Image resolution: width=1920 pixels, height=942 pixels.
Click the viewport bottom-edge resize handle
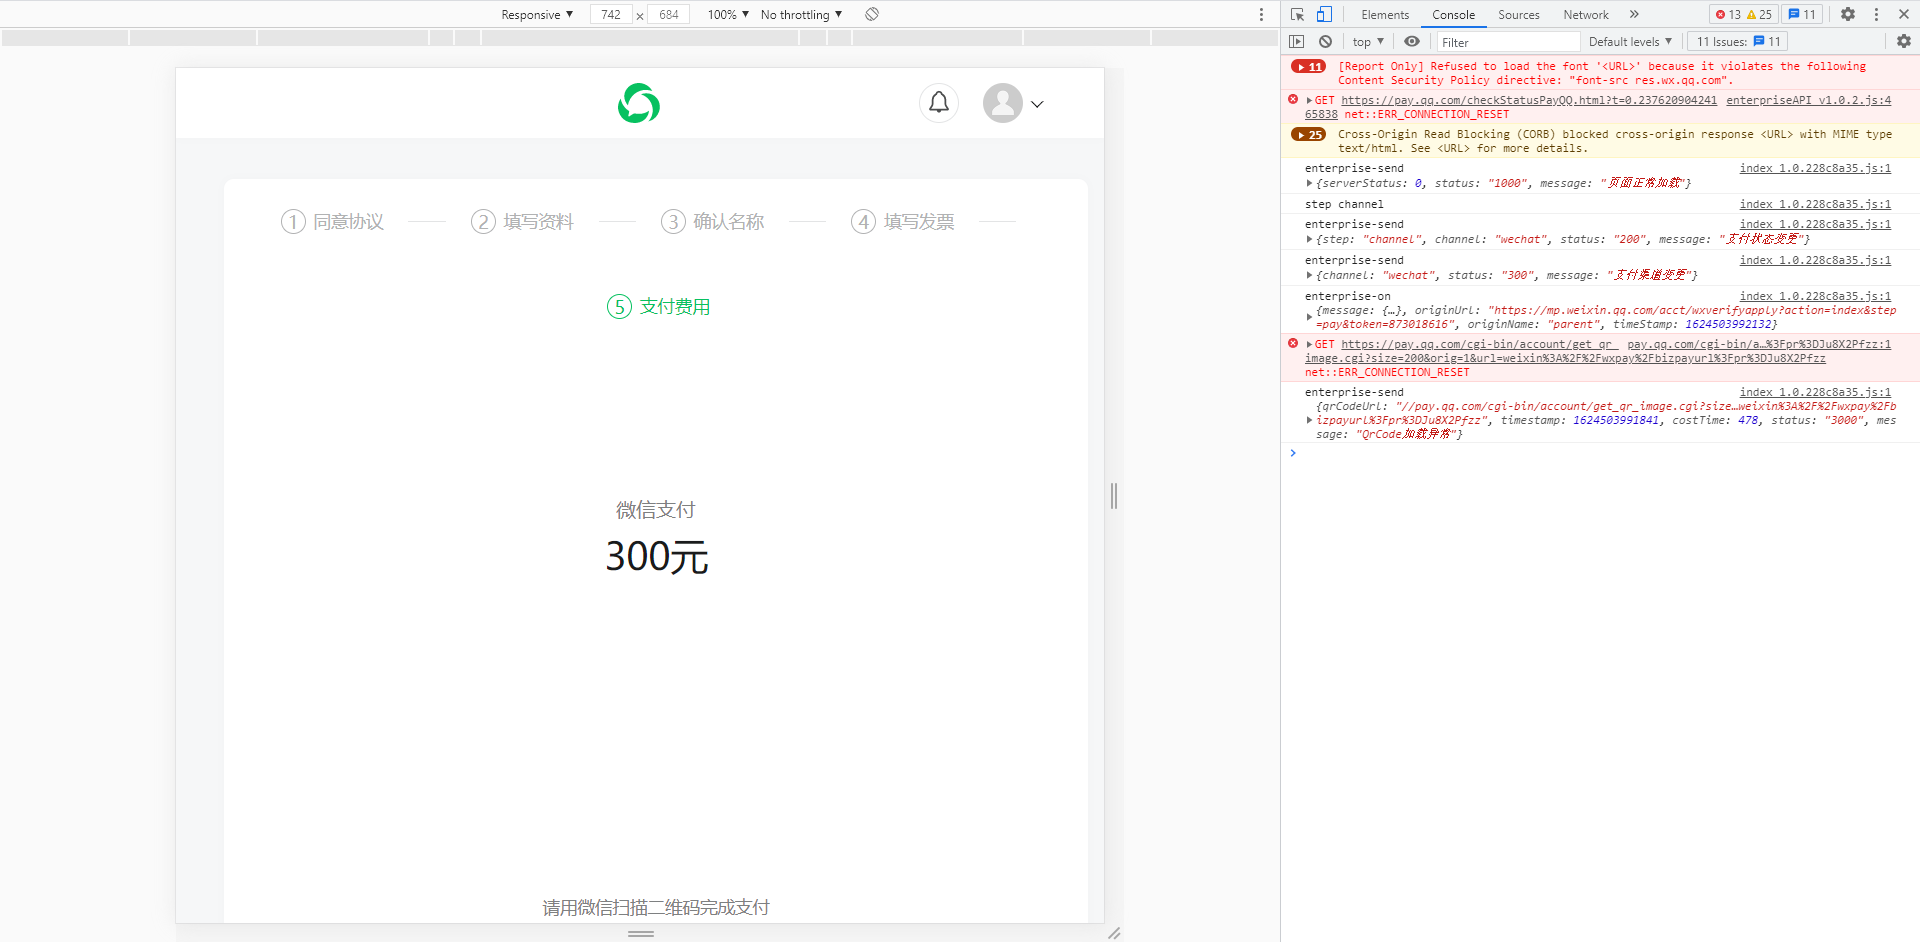pyautogui.click(x=641, y=933)
